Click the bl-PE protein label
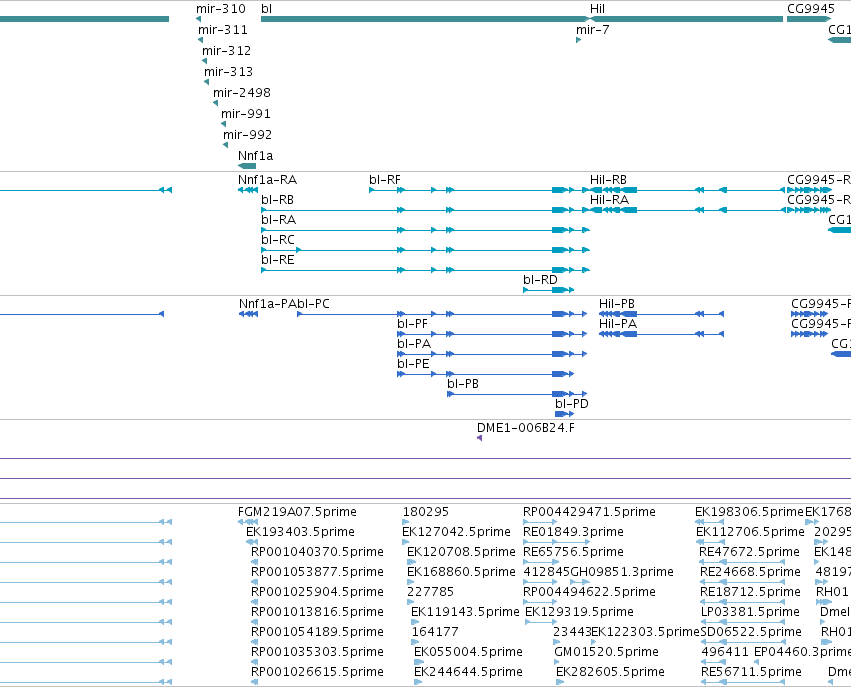The width and height of the screenshot is (851, 687). click(414, 364)
